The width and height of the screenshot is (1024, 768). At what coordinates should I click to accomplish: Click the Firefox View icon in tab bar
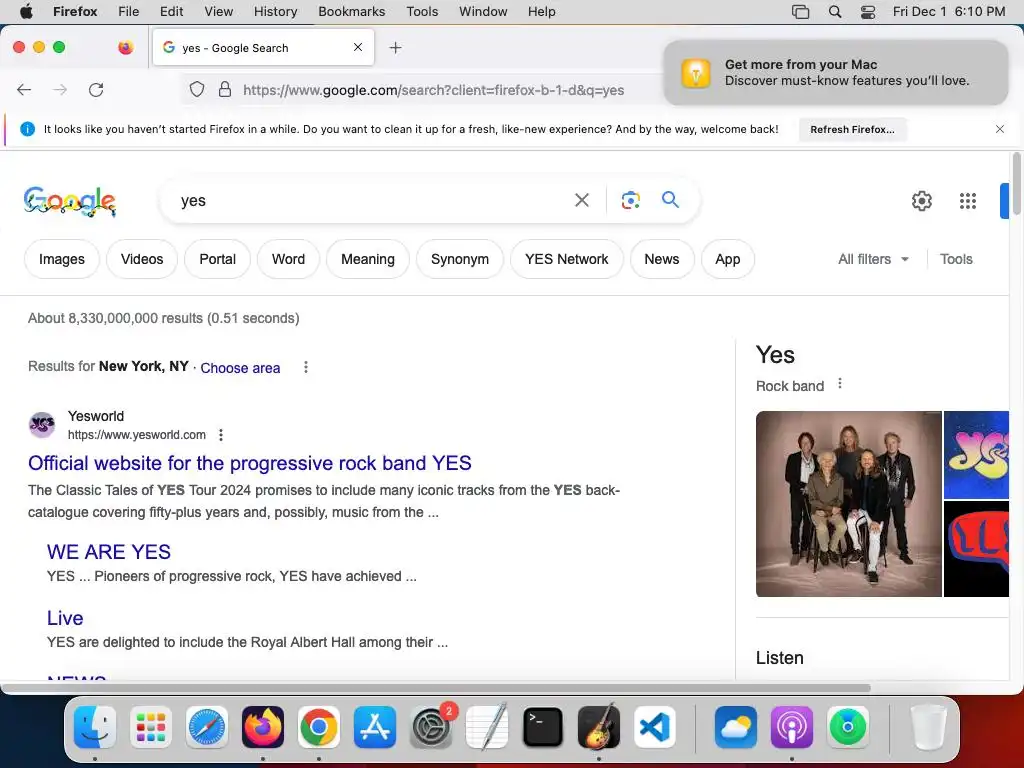pyautogui.click(x=125, y=47)
